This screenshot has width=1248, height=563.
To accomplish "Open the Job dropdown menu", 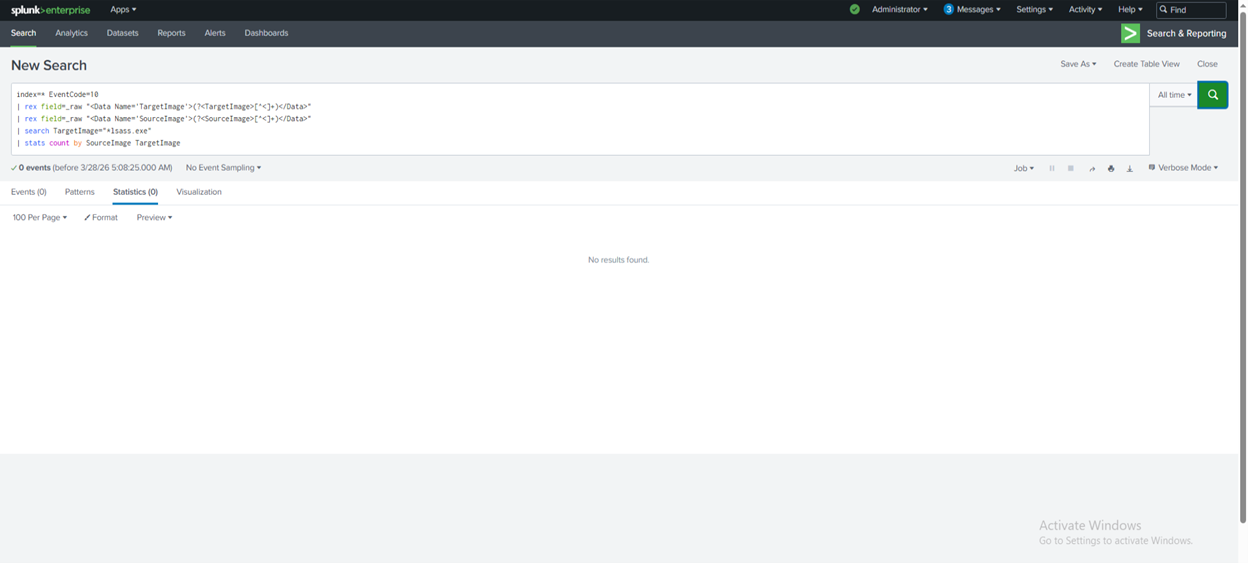I will 1024,168.
